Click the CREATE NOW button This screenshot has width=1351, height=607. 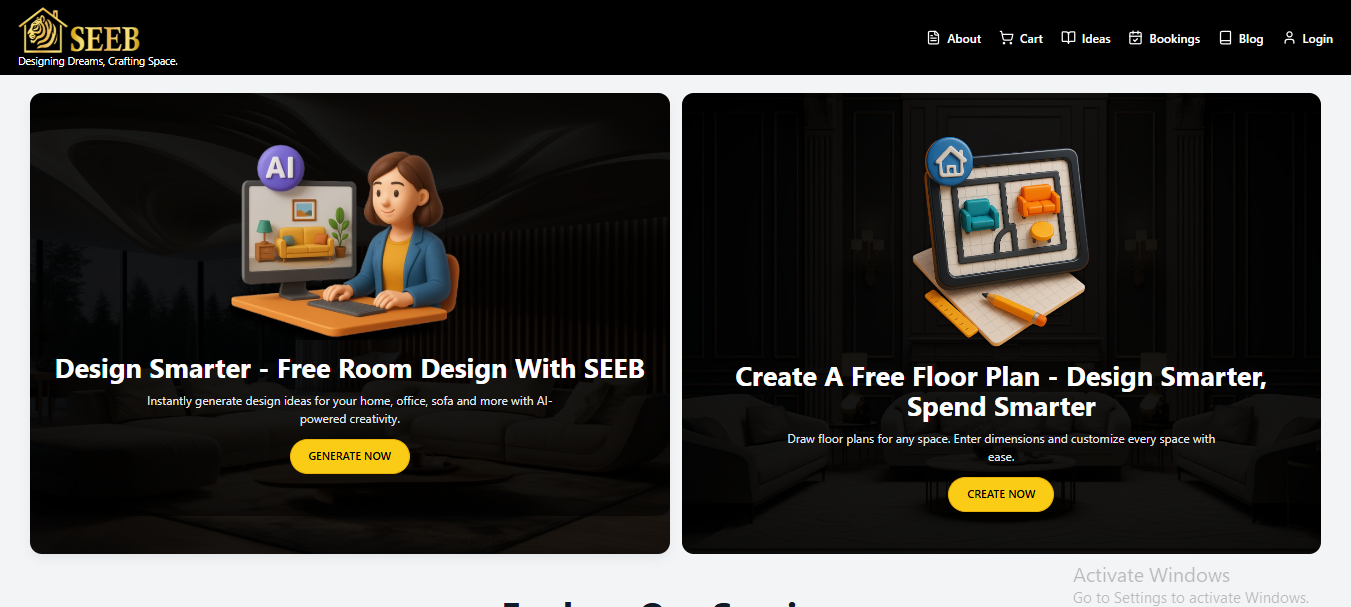click(1001, 494)
